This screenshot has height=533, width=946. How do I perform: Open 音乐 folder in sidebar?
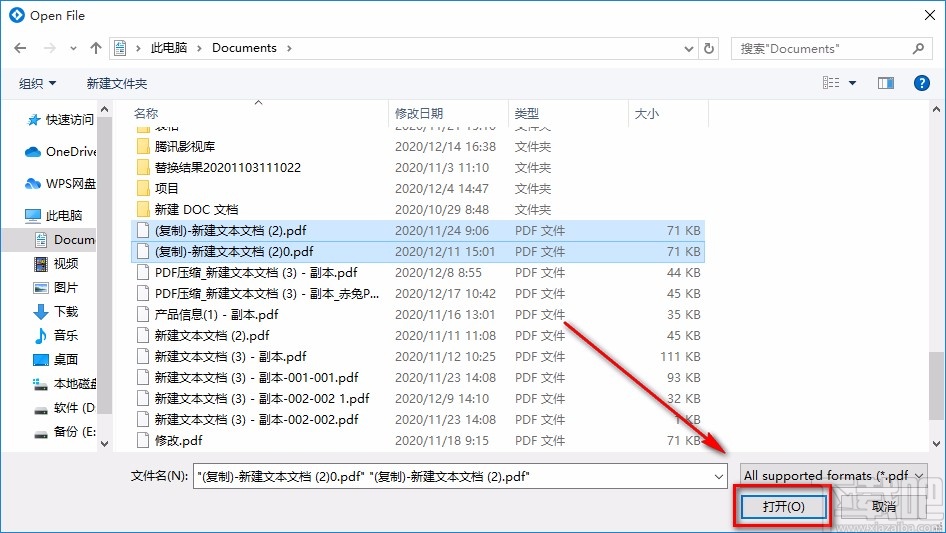(x=56, y=335)
